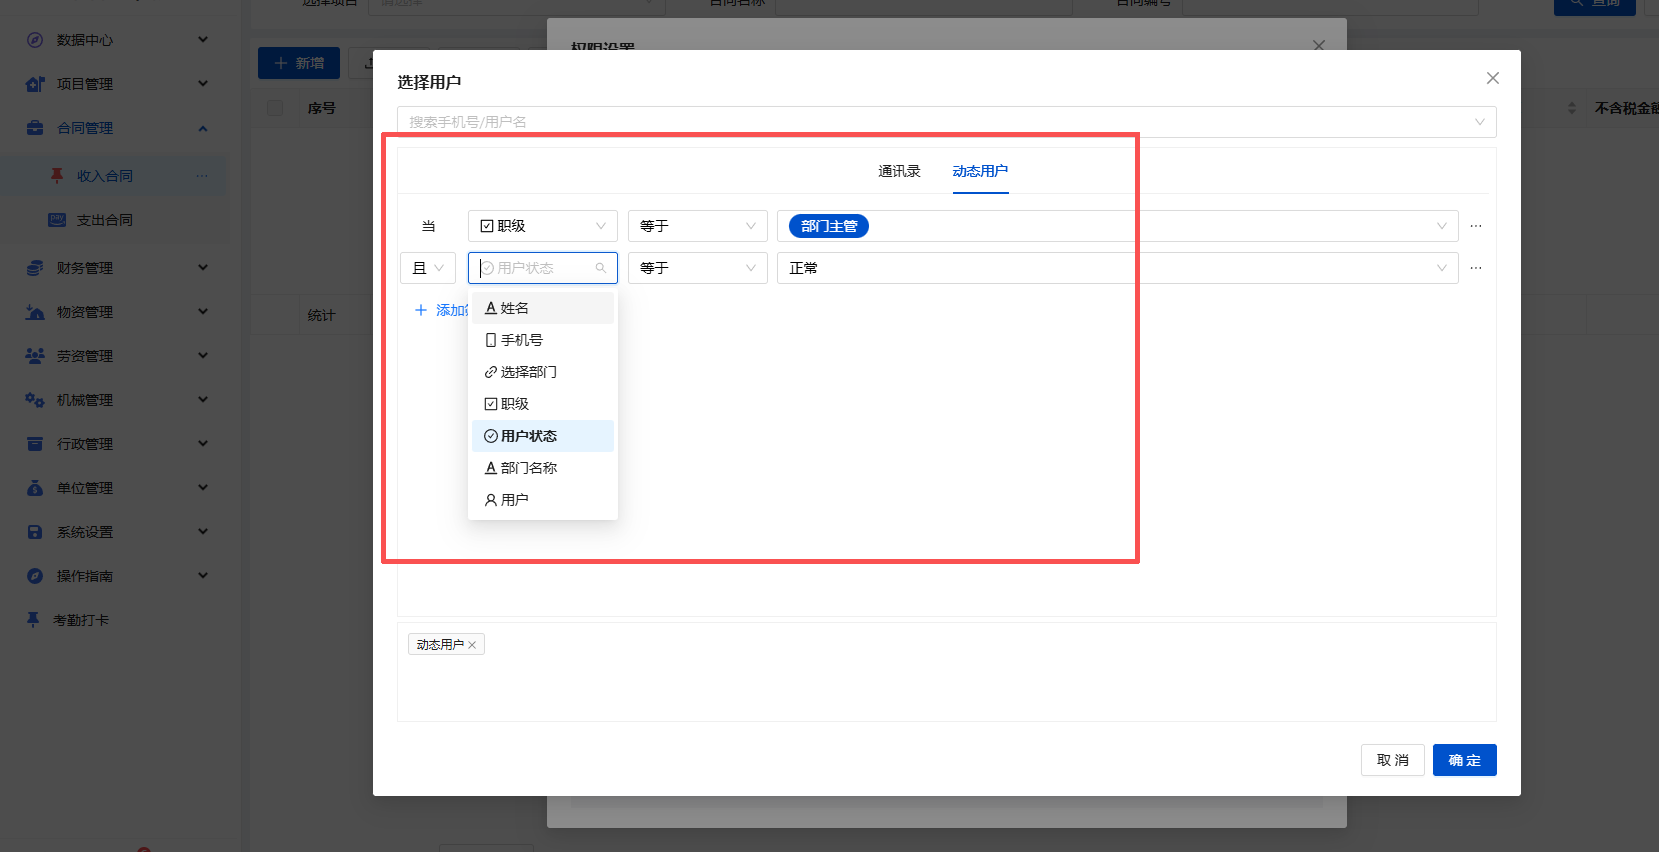Select 姓名 from the field list
This screenshot has height=852, width=1659.
point(543,308)
